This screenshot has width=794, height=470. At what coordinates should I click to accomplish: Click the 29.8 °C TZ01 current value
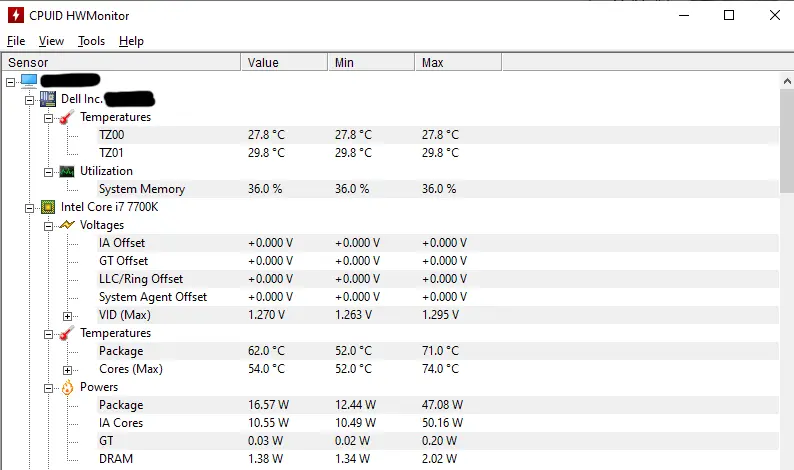click(266, 153)
